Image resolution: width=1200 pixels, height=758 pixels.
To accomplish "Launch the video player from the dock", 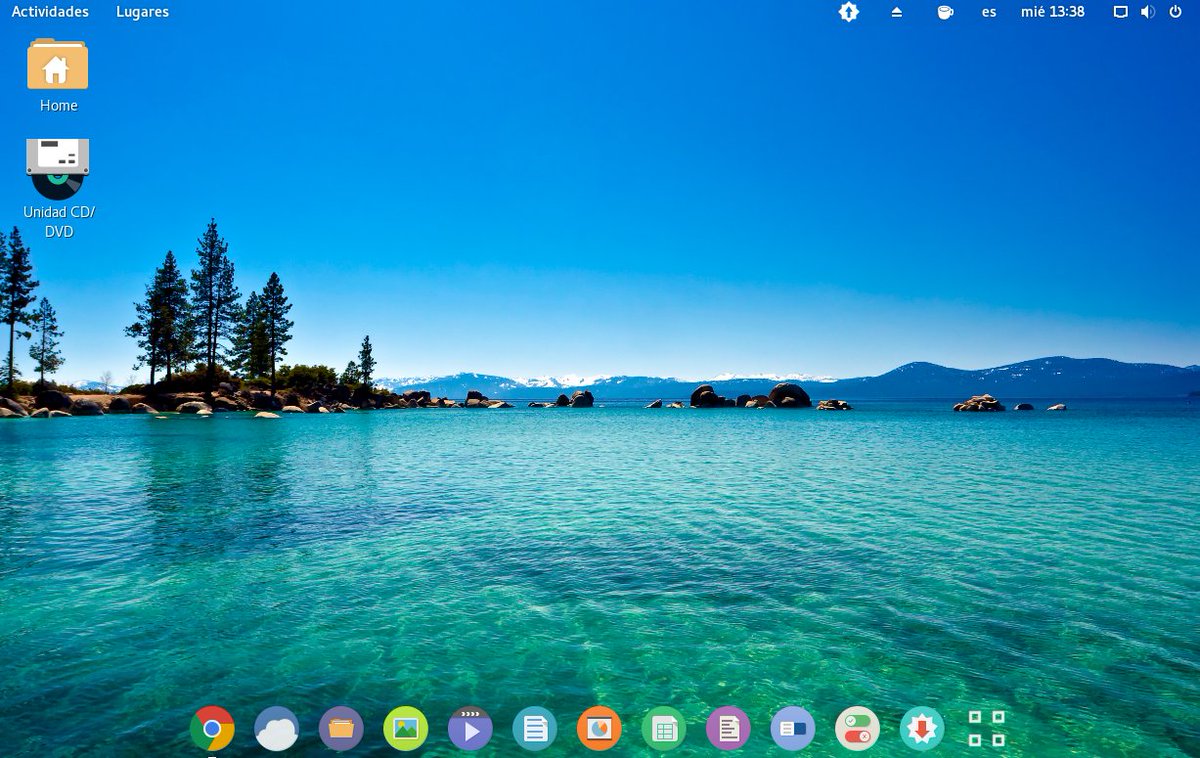I will pyautogui.click(x=469, y=729).
